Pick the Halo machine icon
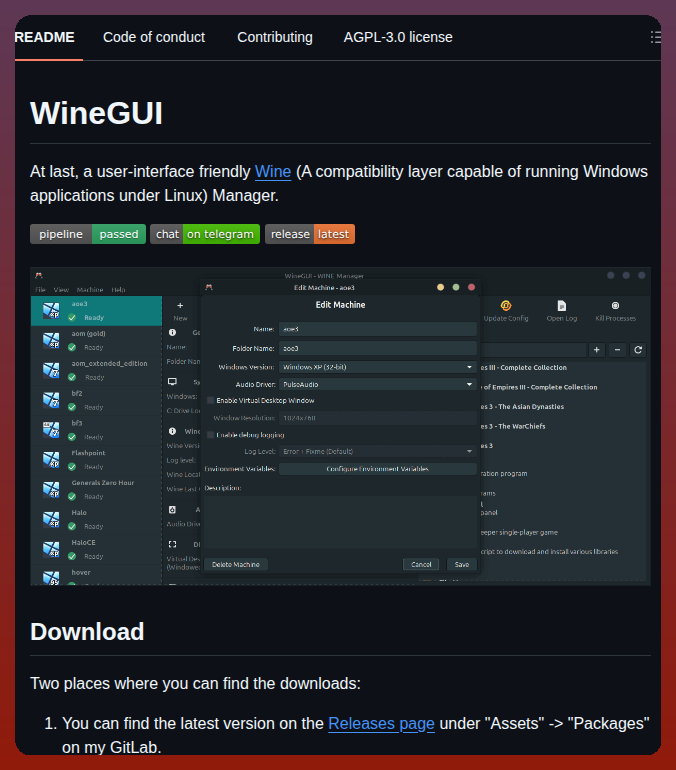 click(x=51, y=520)
